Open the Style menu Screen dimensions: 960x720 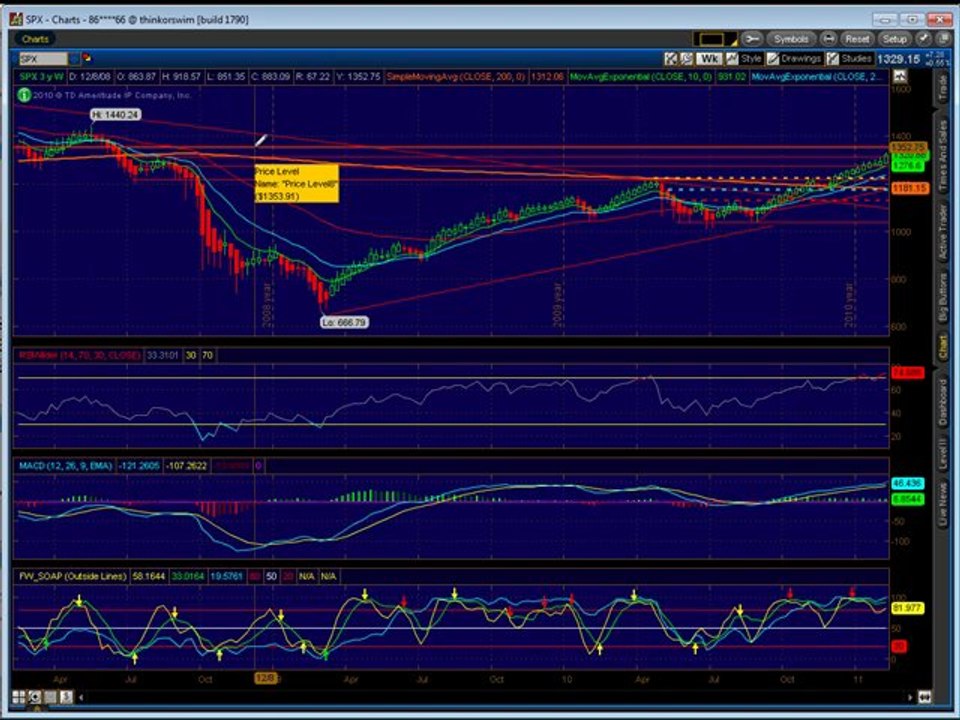[743, 59]
